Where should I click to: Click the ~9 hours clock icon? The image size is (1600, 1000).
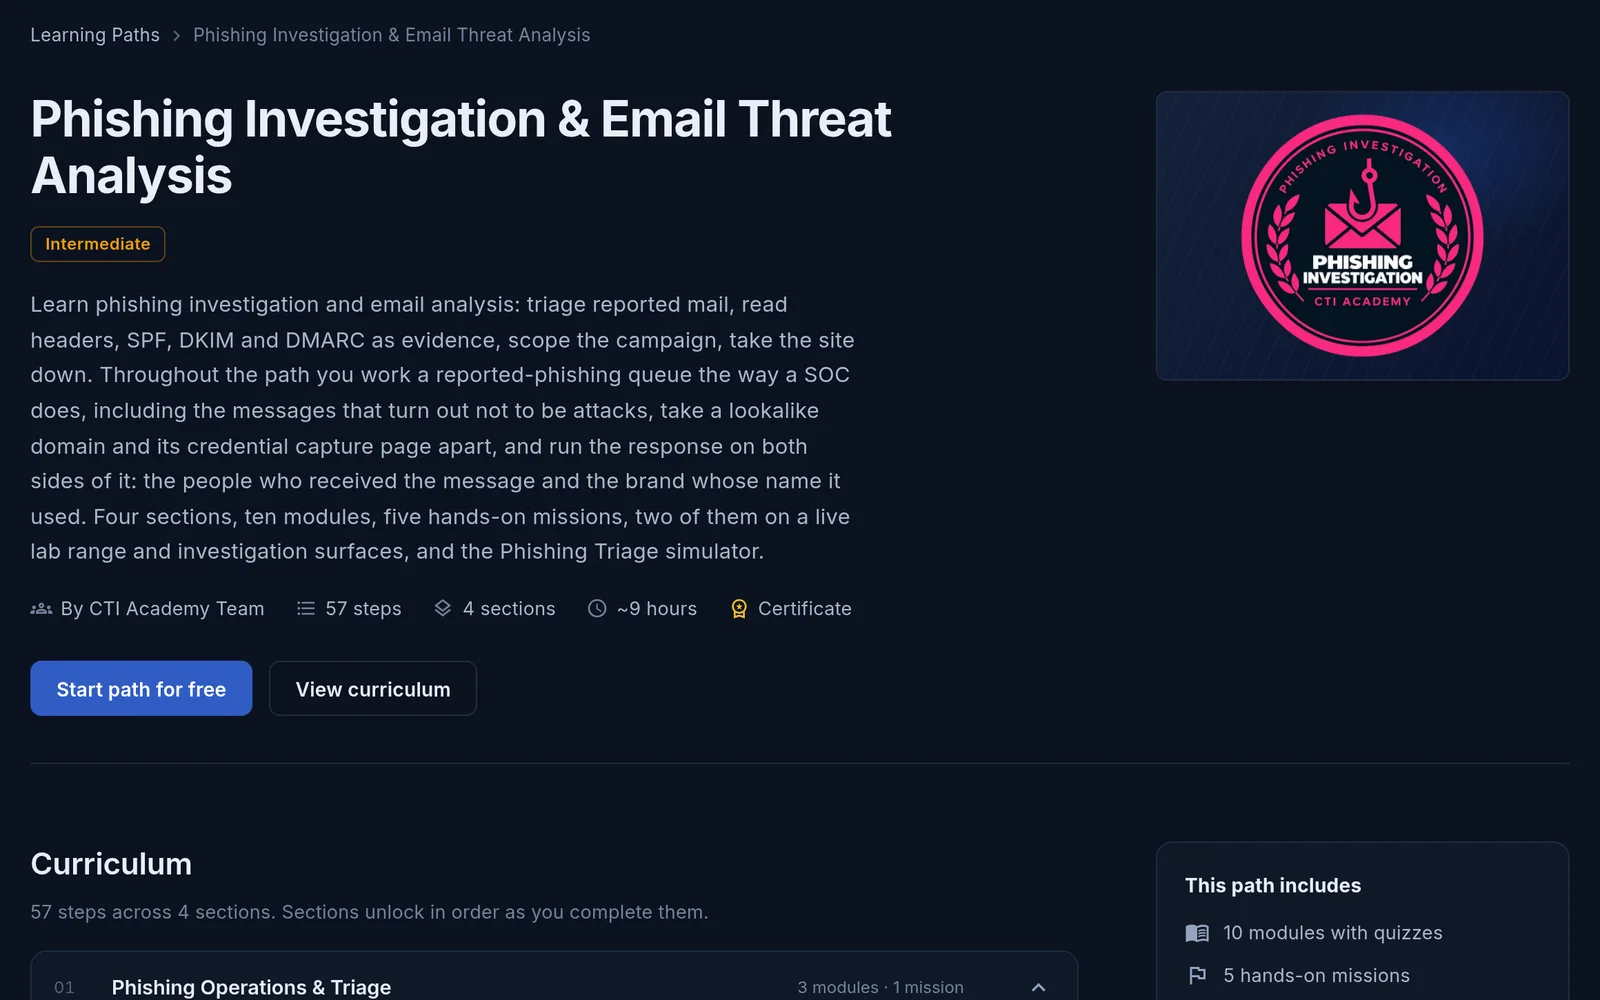click(597, 608)
